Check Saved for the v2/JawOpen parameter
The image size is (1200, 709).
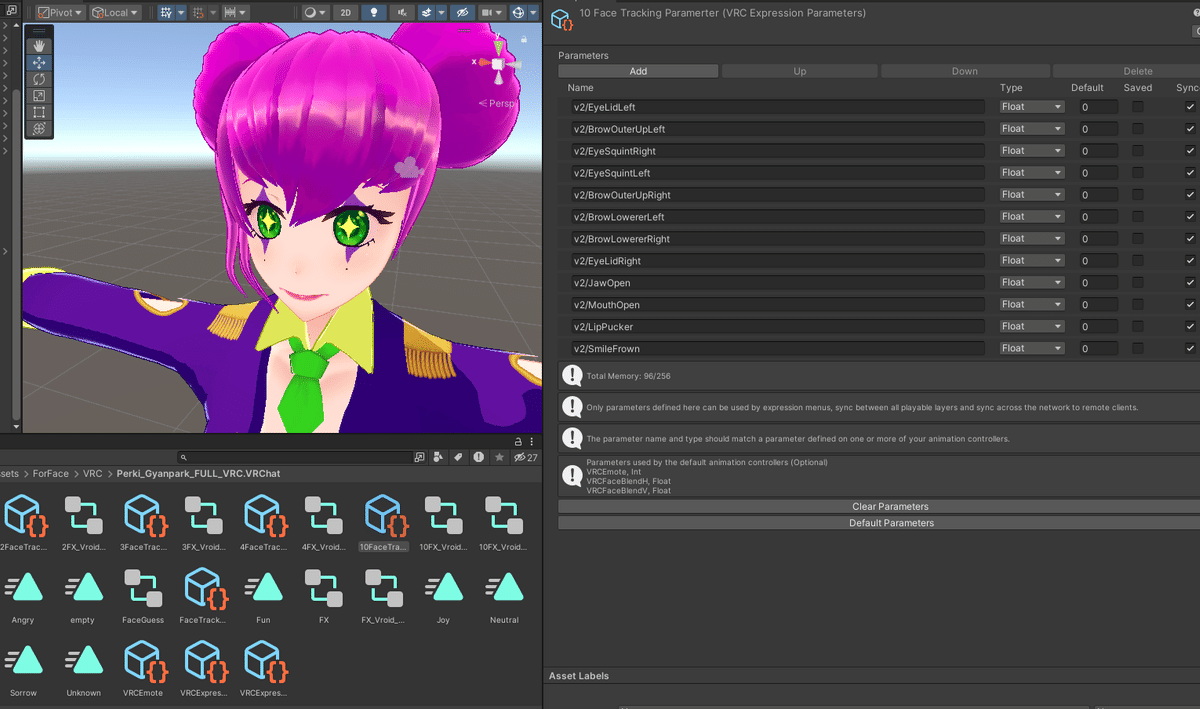point(1139,282)
